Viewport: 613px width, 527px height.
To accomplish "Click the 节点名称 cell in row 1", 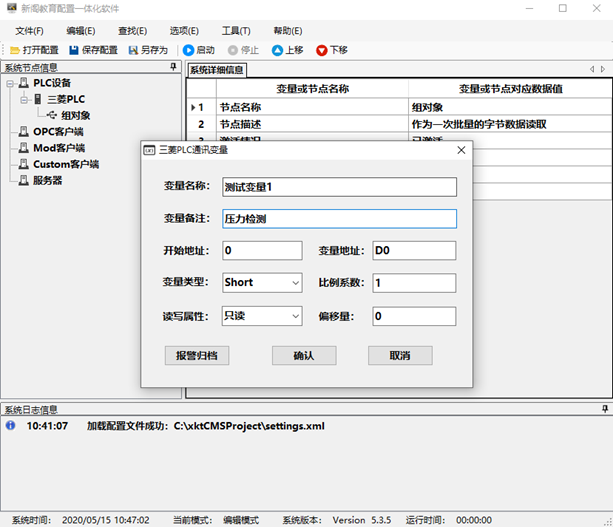I will pyautogui.click(x=312, y=107).
